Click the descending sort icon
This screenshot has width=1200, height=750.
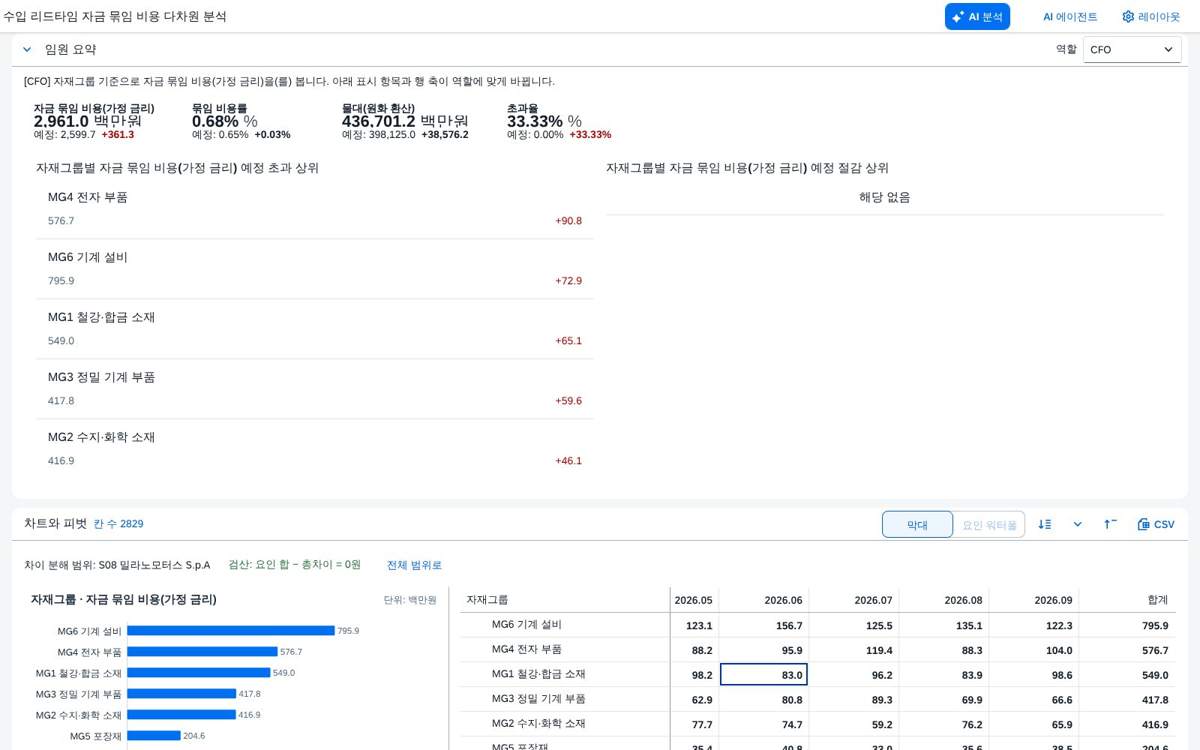(1045, 524)
